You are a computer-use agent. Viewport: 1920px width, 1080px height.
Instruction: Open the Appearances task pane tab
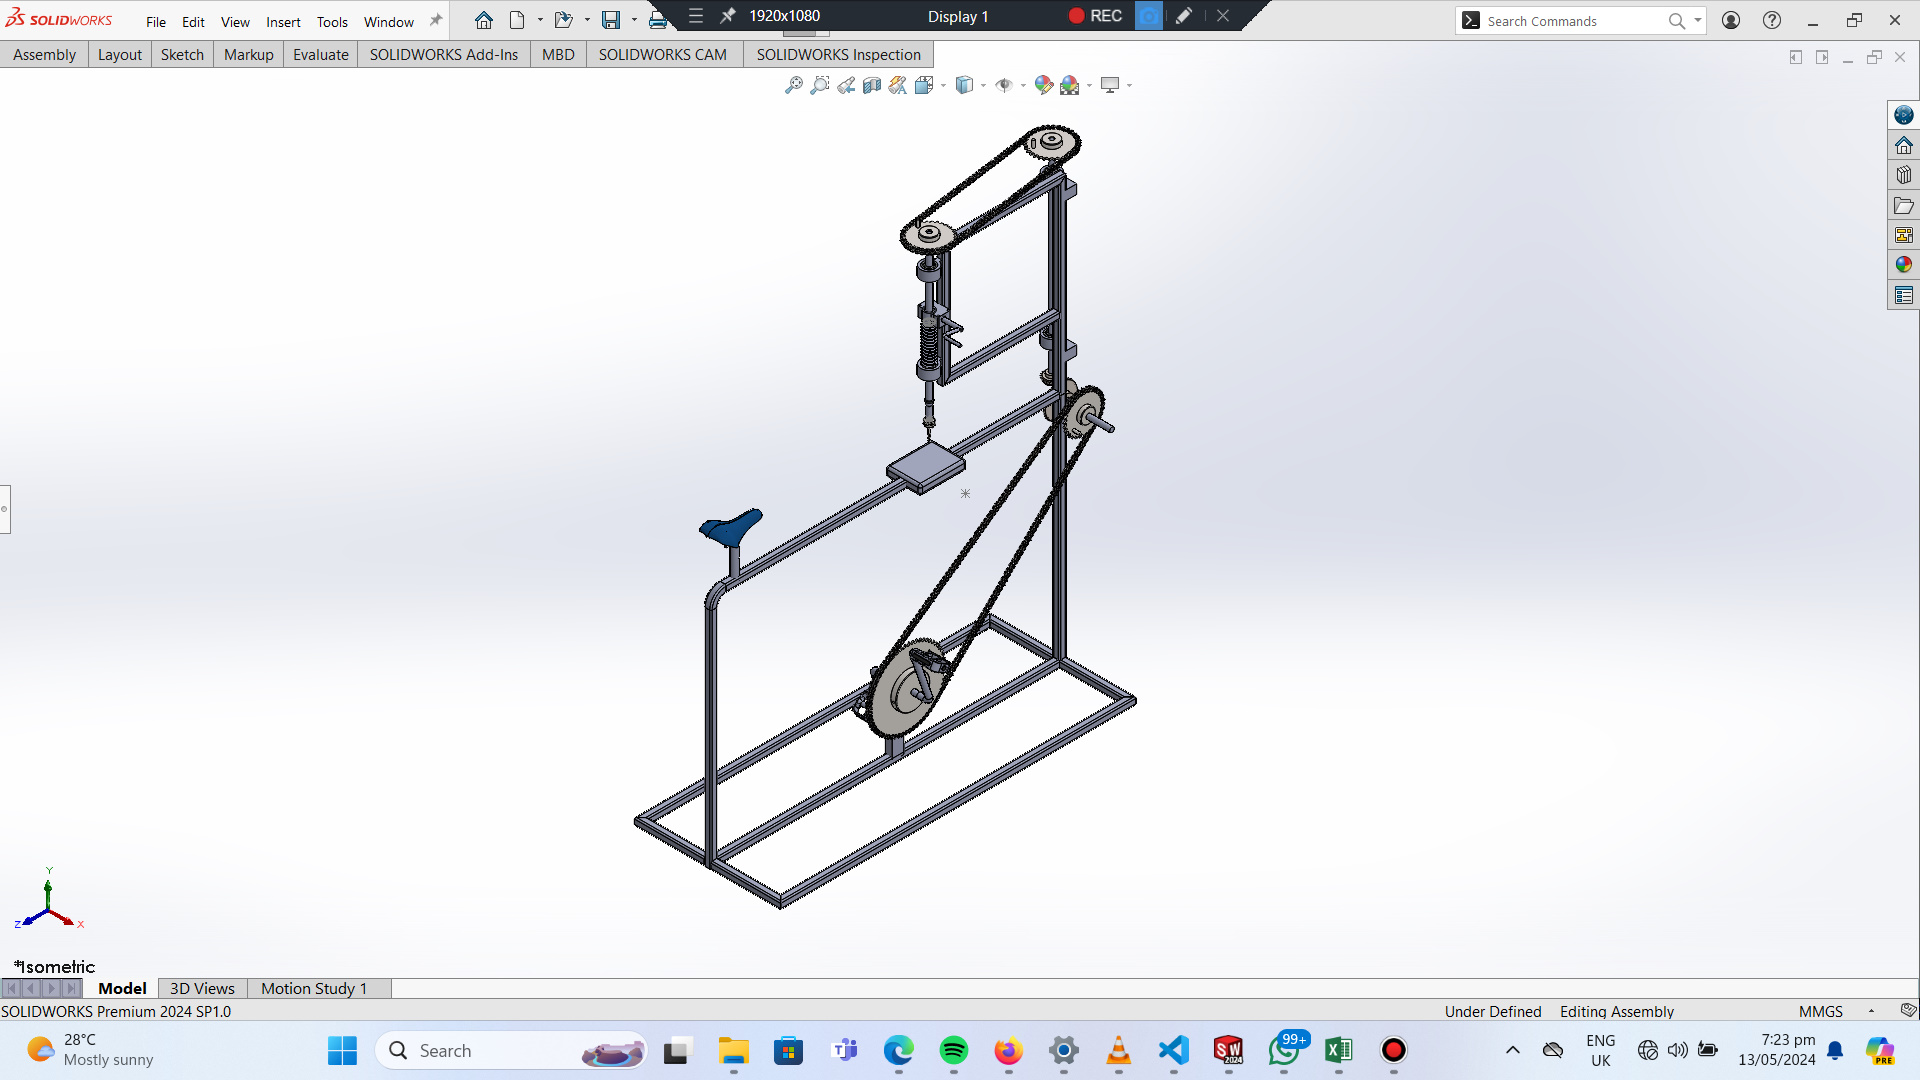pyautogui.click(x=1903, y=265)
